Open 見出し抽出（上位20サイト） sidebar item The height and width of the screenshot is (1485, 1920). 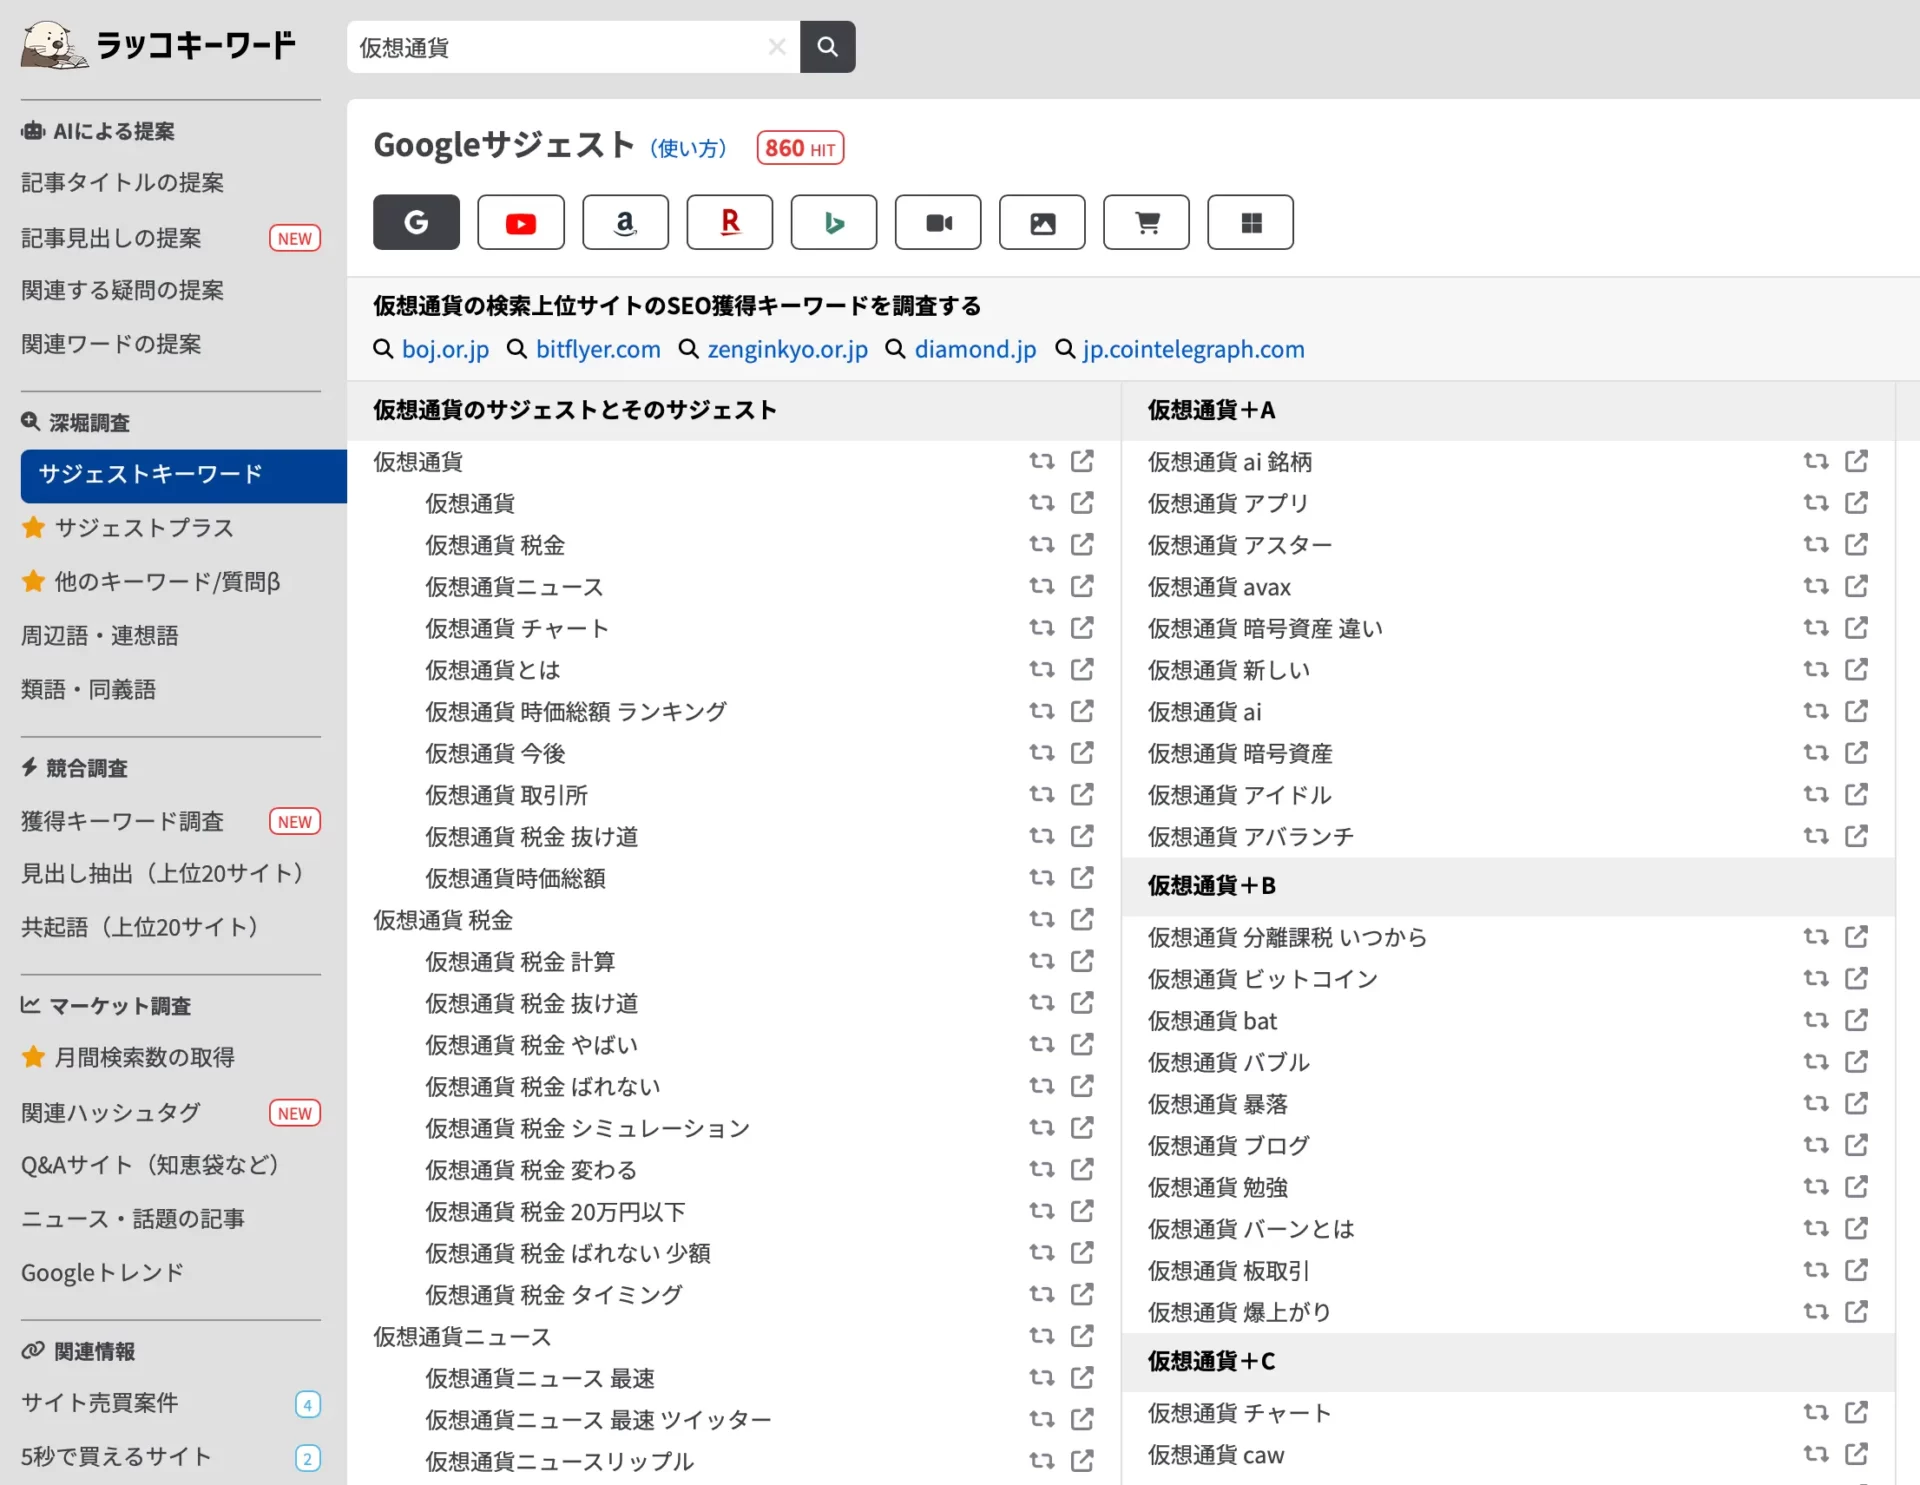(162, 874)
